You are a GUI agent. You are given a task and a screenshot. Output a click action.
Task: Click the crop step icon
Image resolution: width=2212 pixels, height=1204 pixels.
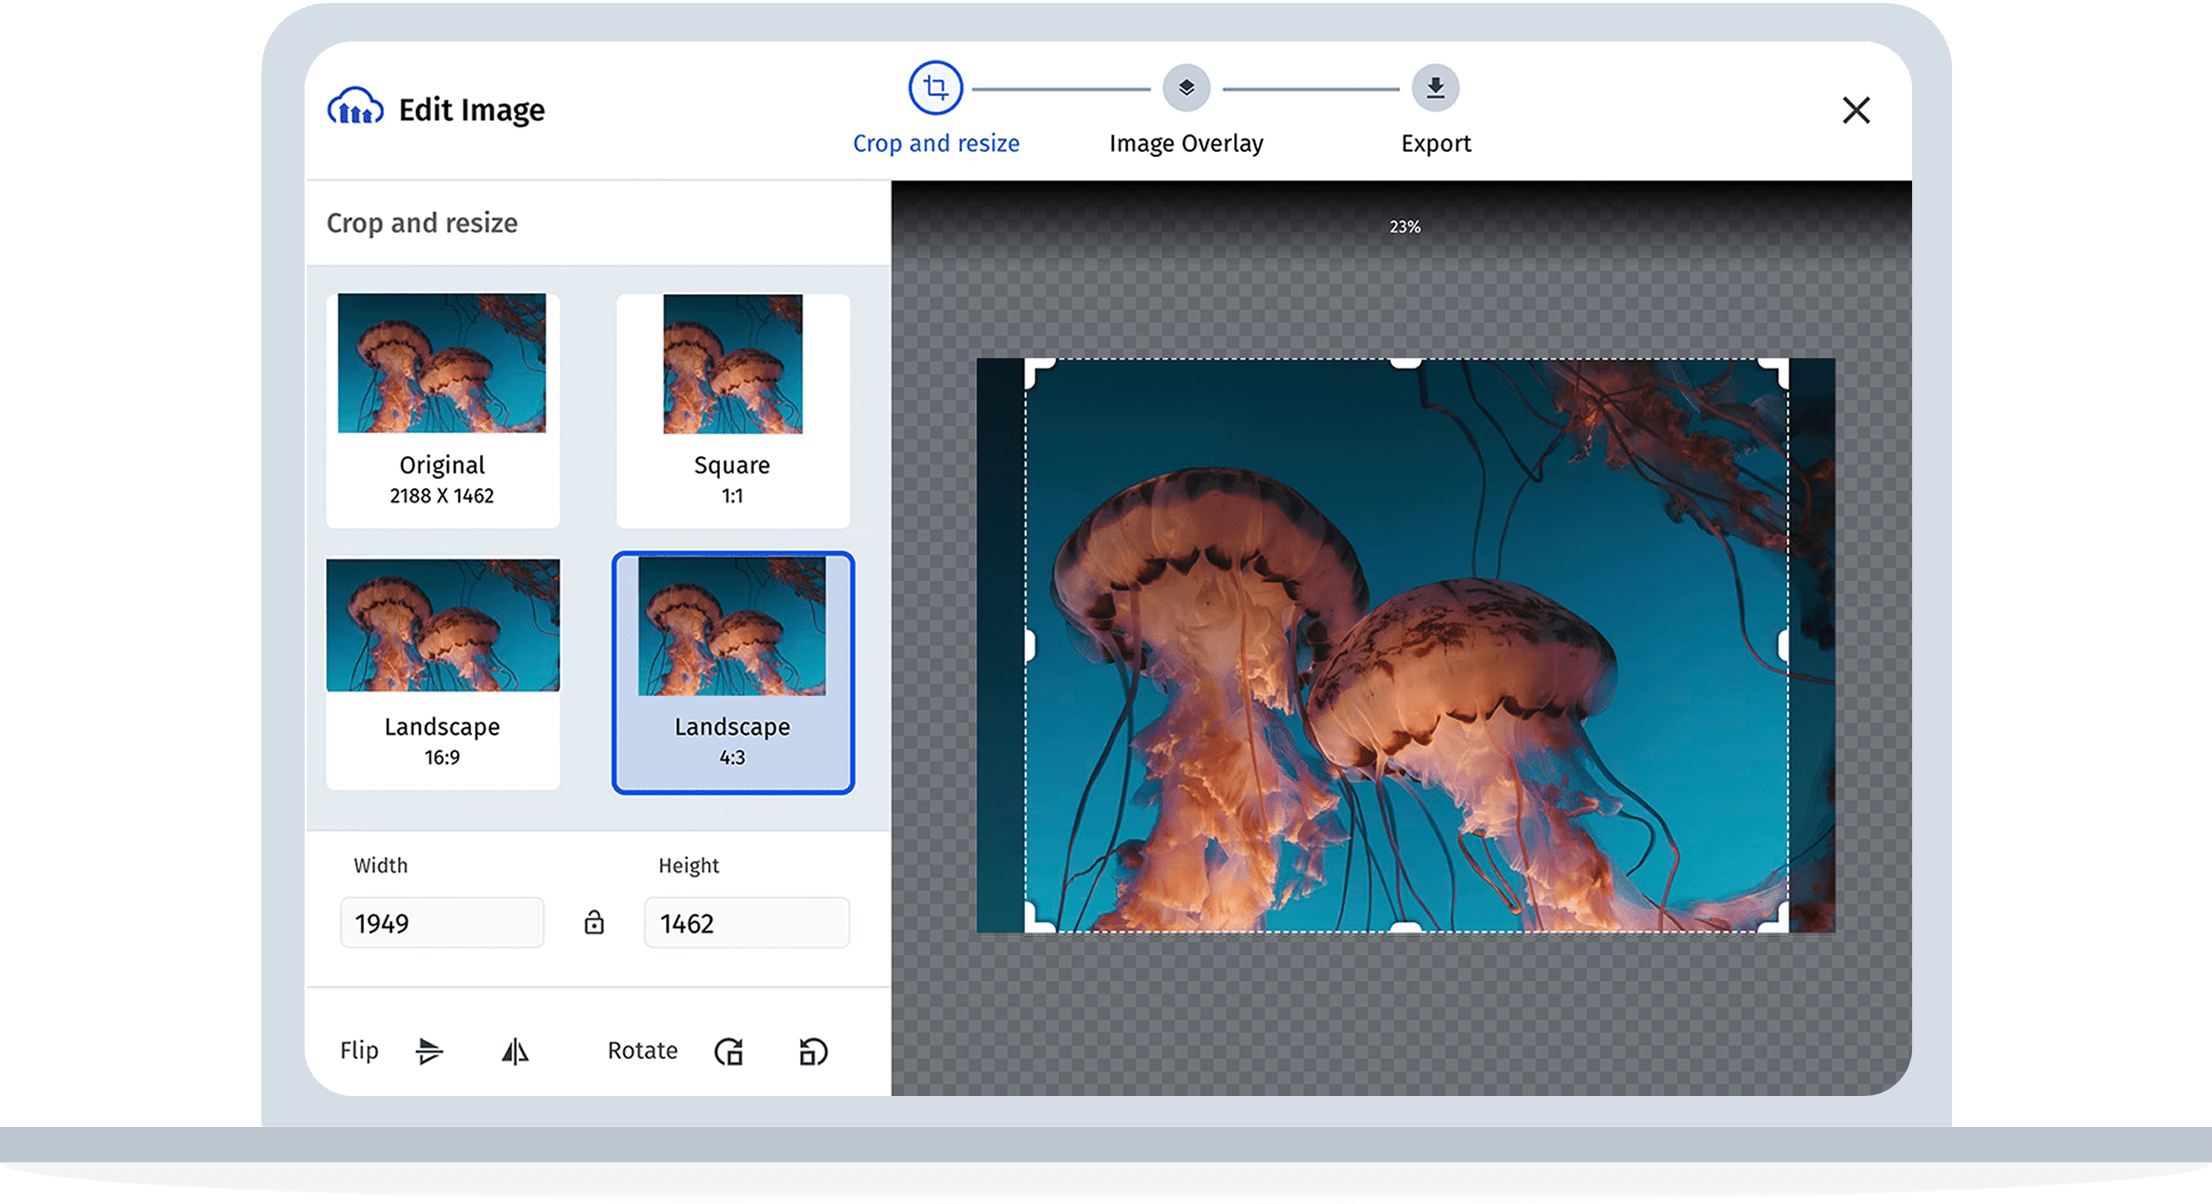[x=935, y=88]
